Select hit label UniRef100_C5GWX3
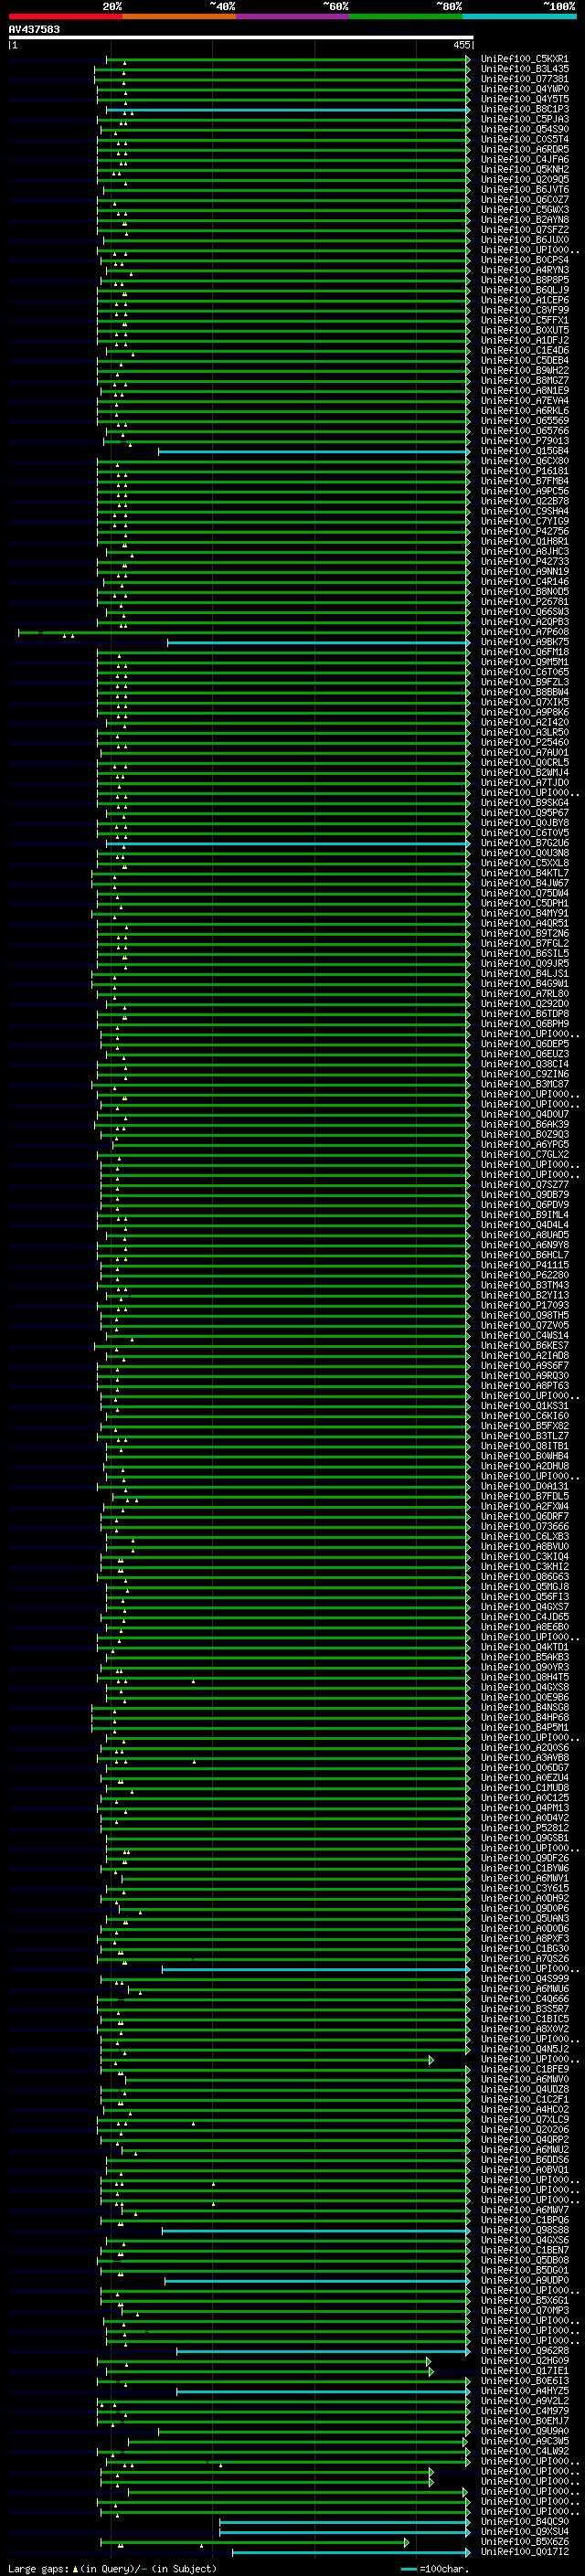Image resolution: width=585 pixels, height=2576 pixels. coord(524,210)
